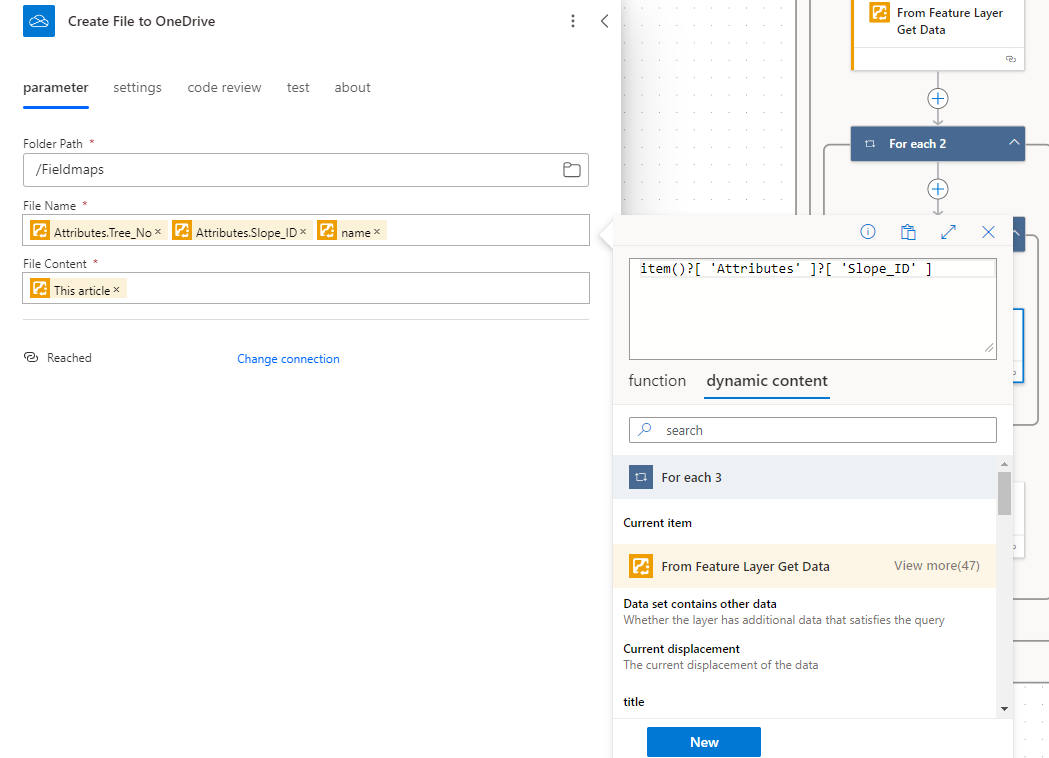Click the plus button above For each 2
The height and width of the screenshot is (758, 1049).
pyautogui.click(x=937, y=98)
